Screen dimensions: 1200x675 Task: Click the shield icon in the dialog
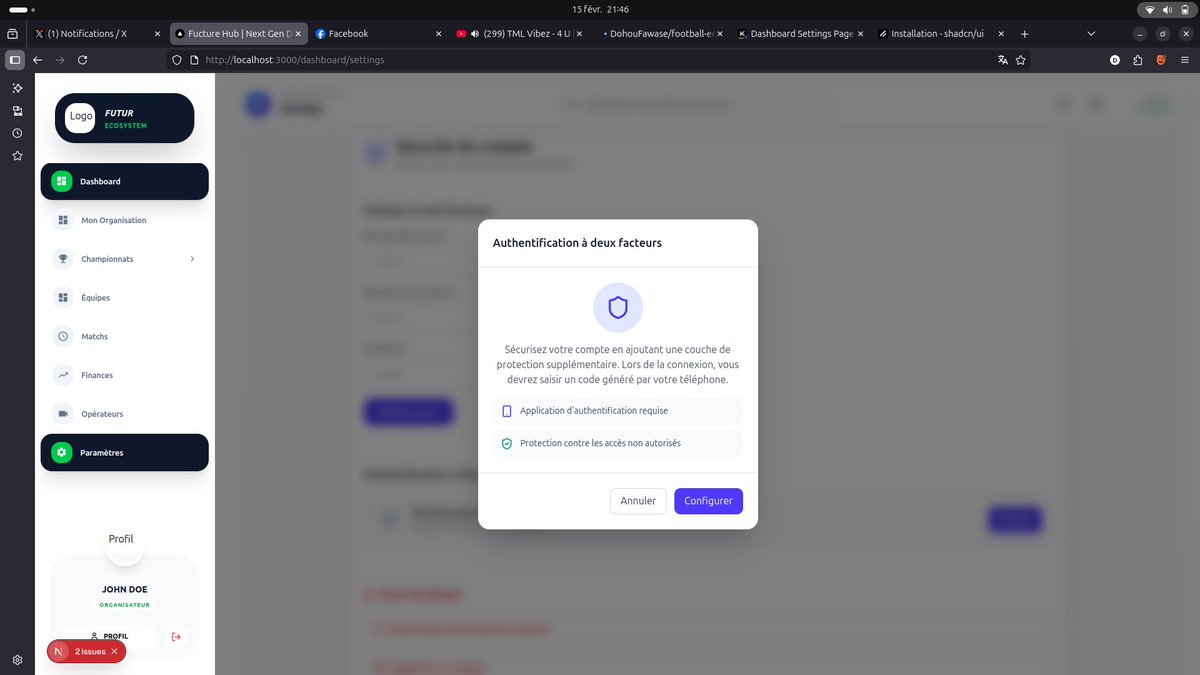pos(618,307)
